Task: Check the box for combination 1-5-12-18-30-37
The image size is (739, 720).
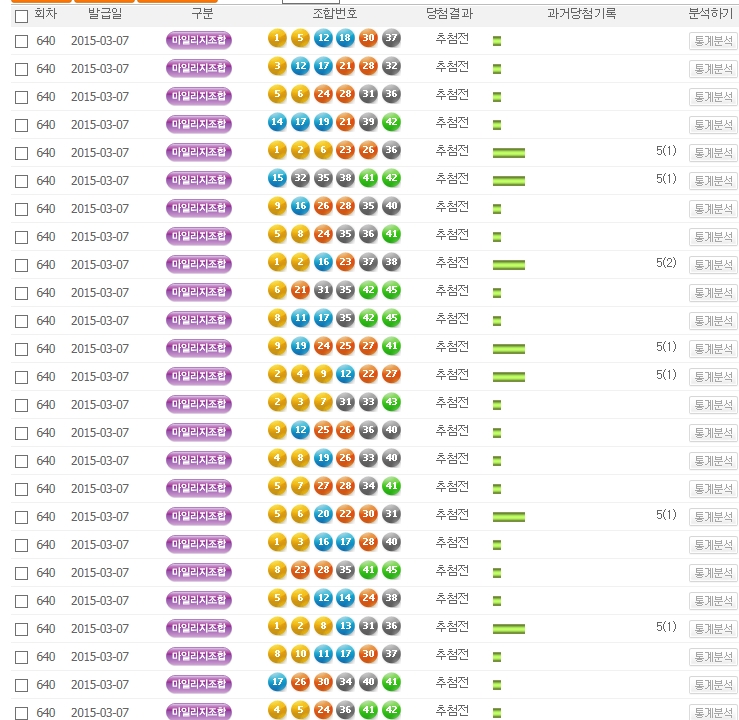Action: [x=21, y=41]
